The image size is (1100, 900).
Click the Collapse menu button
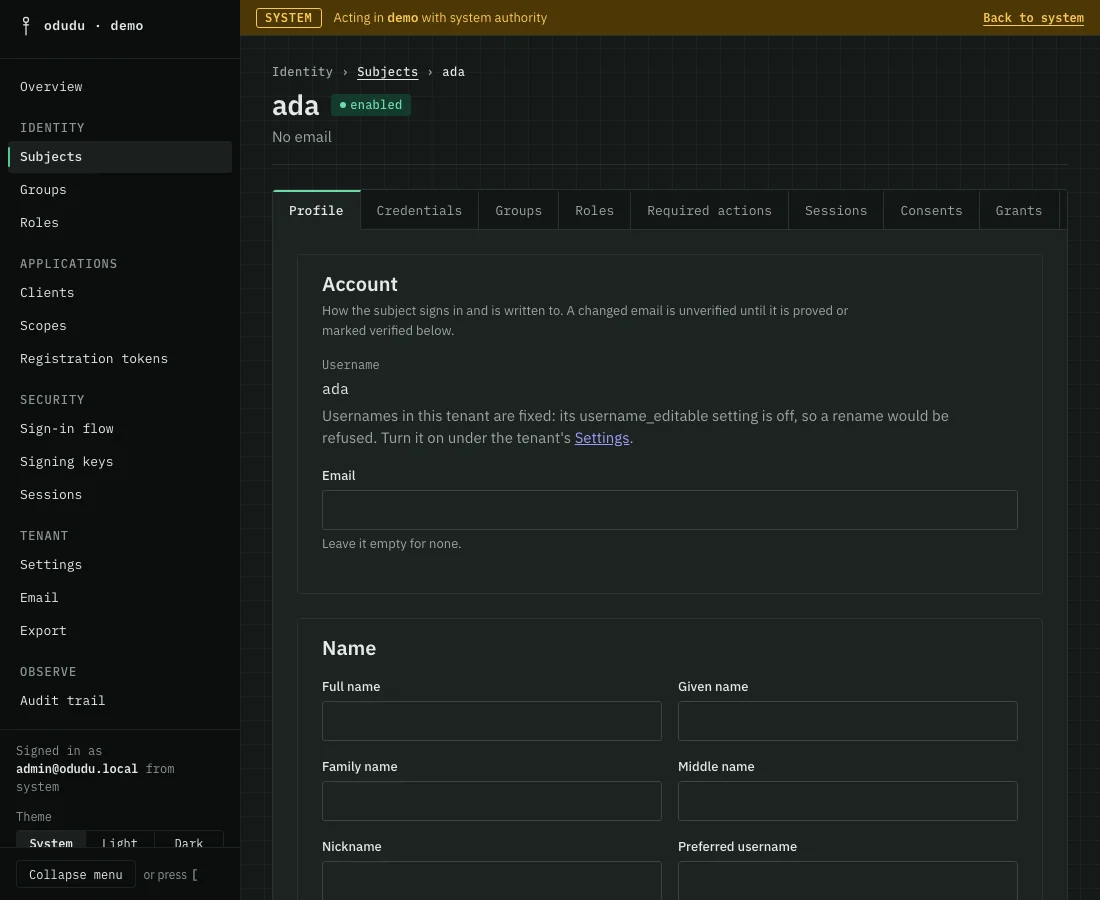point(76,875)
